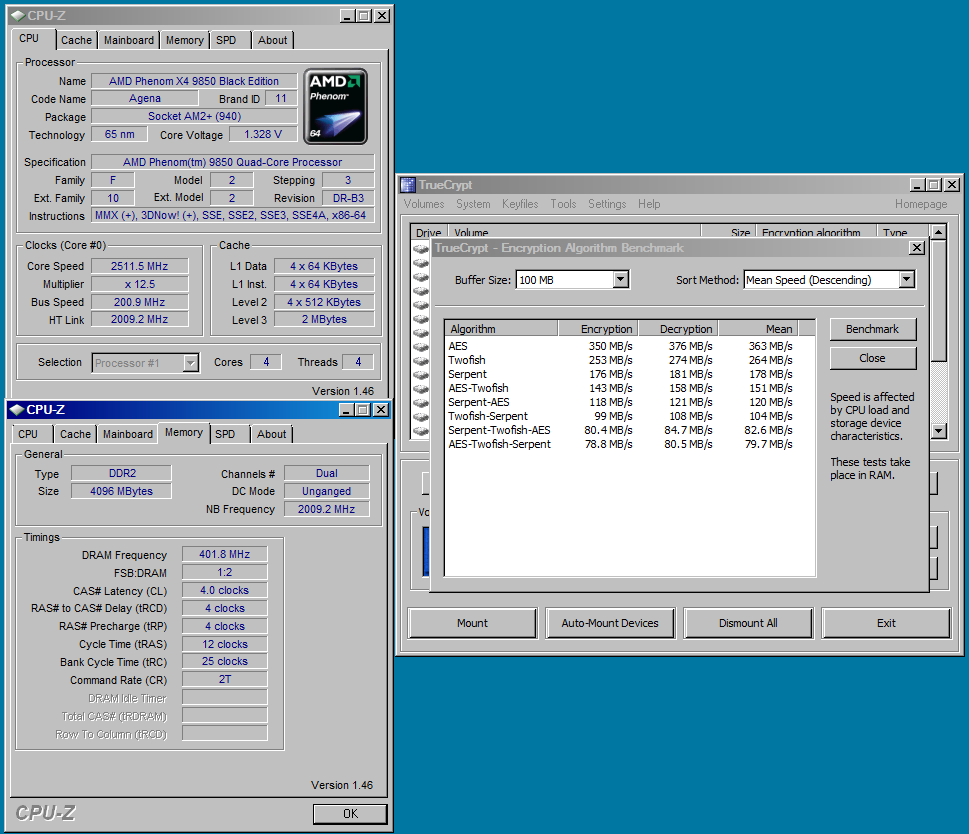The width and height of the screenshot is (969, 834).
Task: Click the memory Size value 4096 MBytes
Action: click(x=121, y=491)
